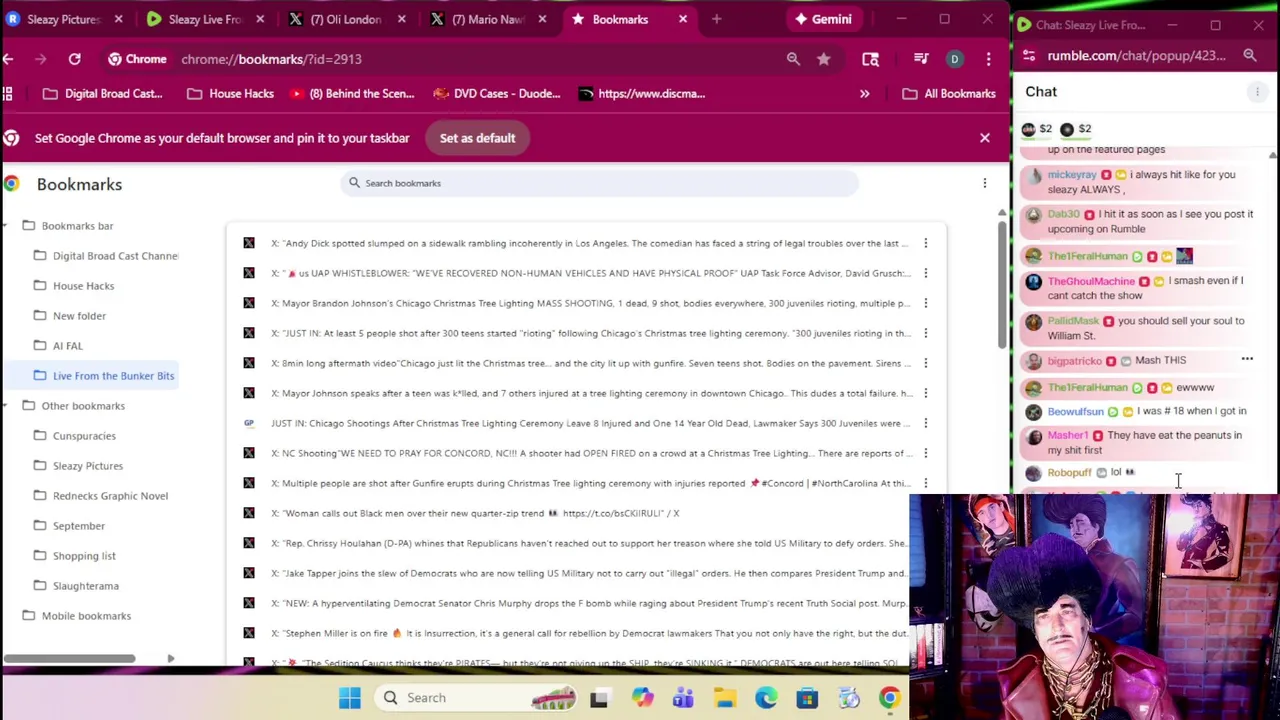Open the Windows Start menu
This screenshot has height=720, width=1280.
click(349, 698)
